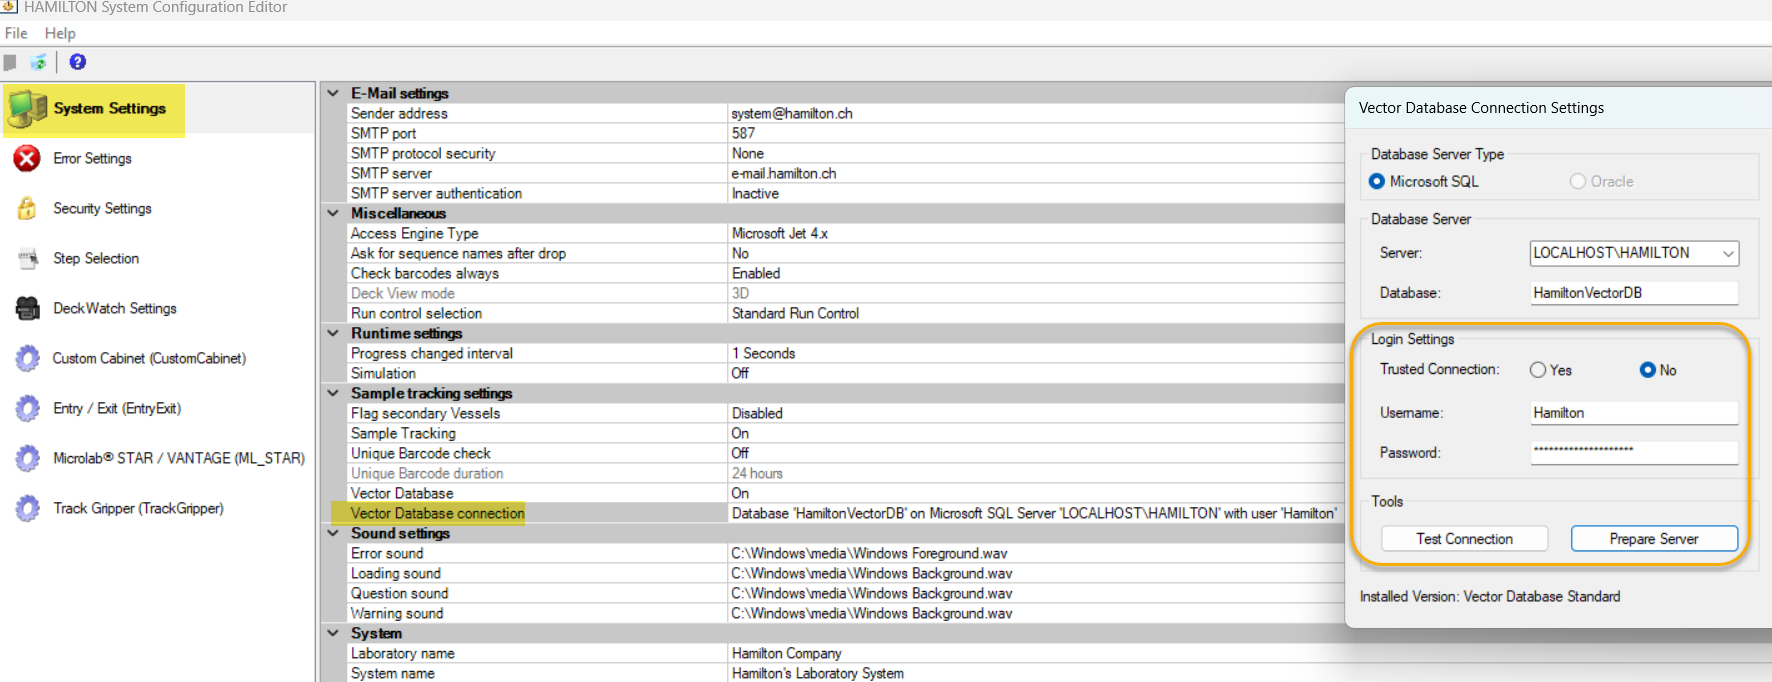Open the Help menu
This screenshot has height=682, width=1772.
[60, 33]
